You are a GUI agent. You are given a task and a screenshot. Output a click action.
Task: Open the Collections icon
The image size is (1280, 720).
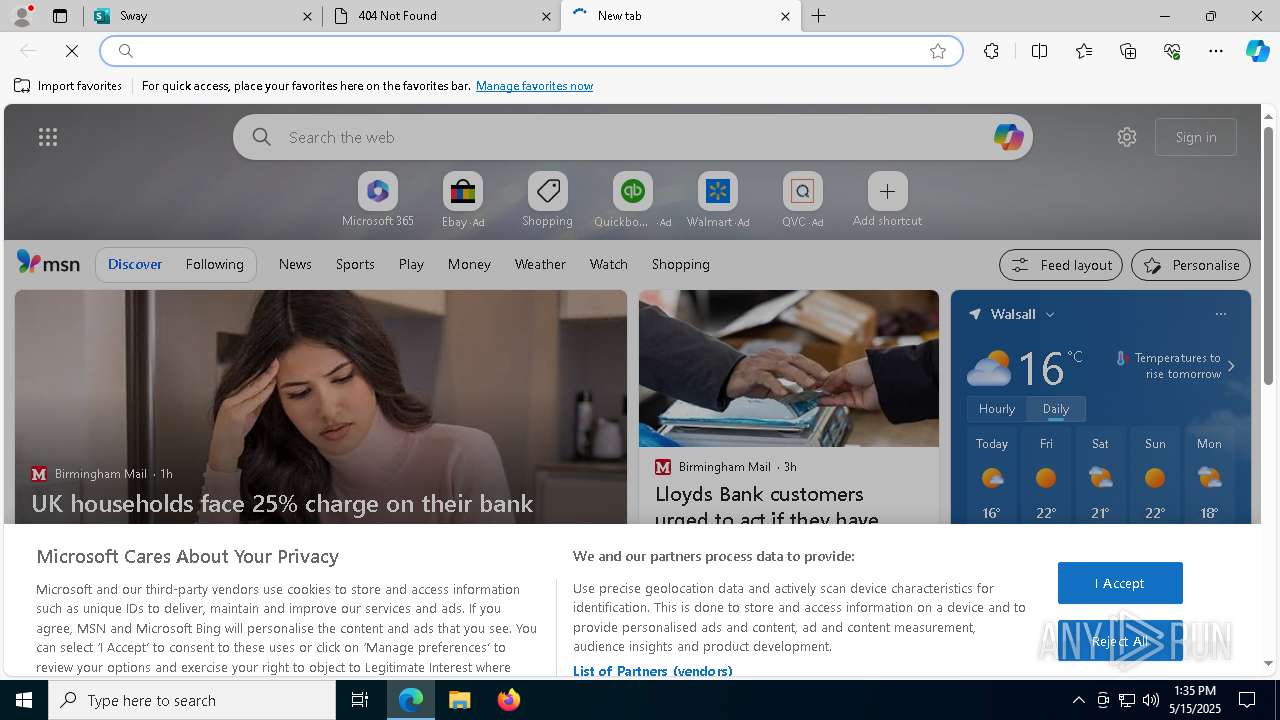(x=1128, y=51)
